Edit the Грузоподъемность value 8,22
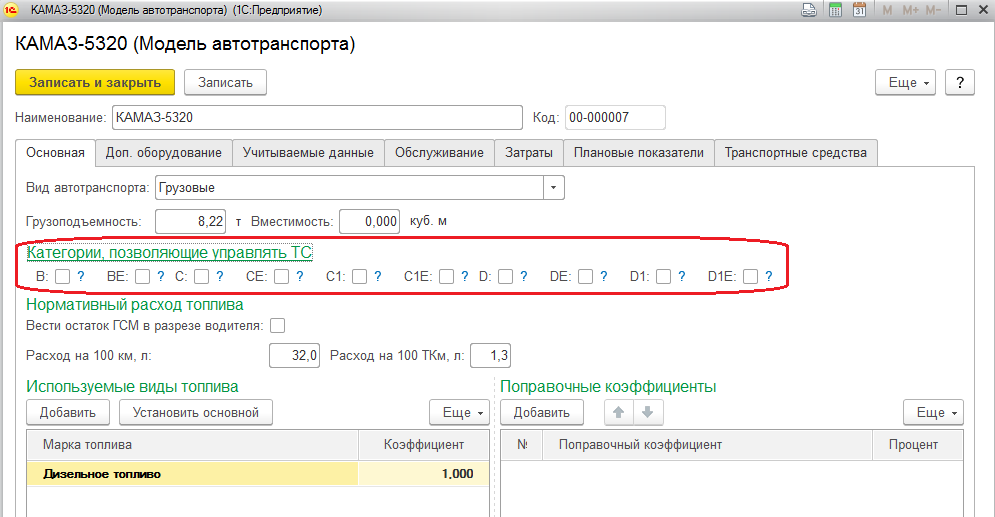 [190, 221]
